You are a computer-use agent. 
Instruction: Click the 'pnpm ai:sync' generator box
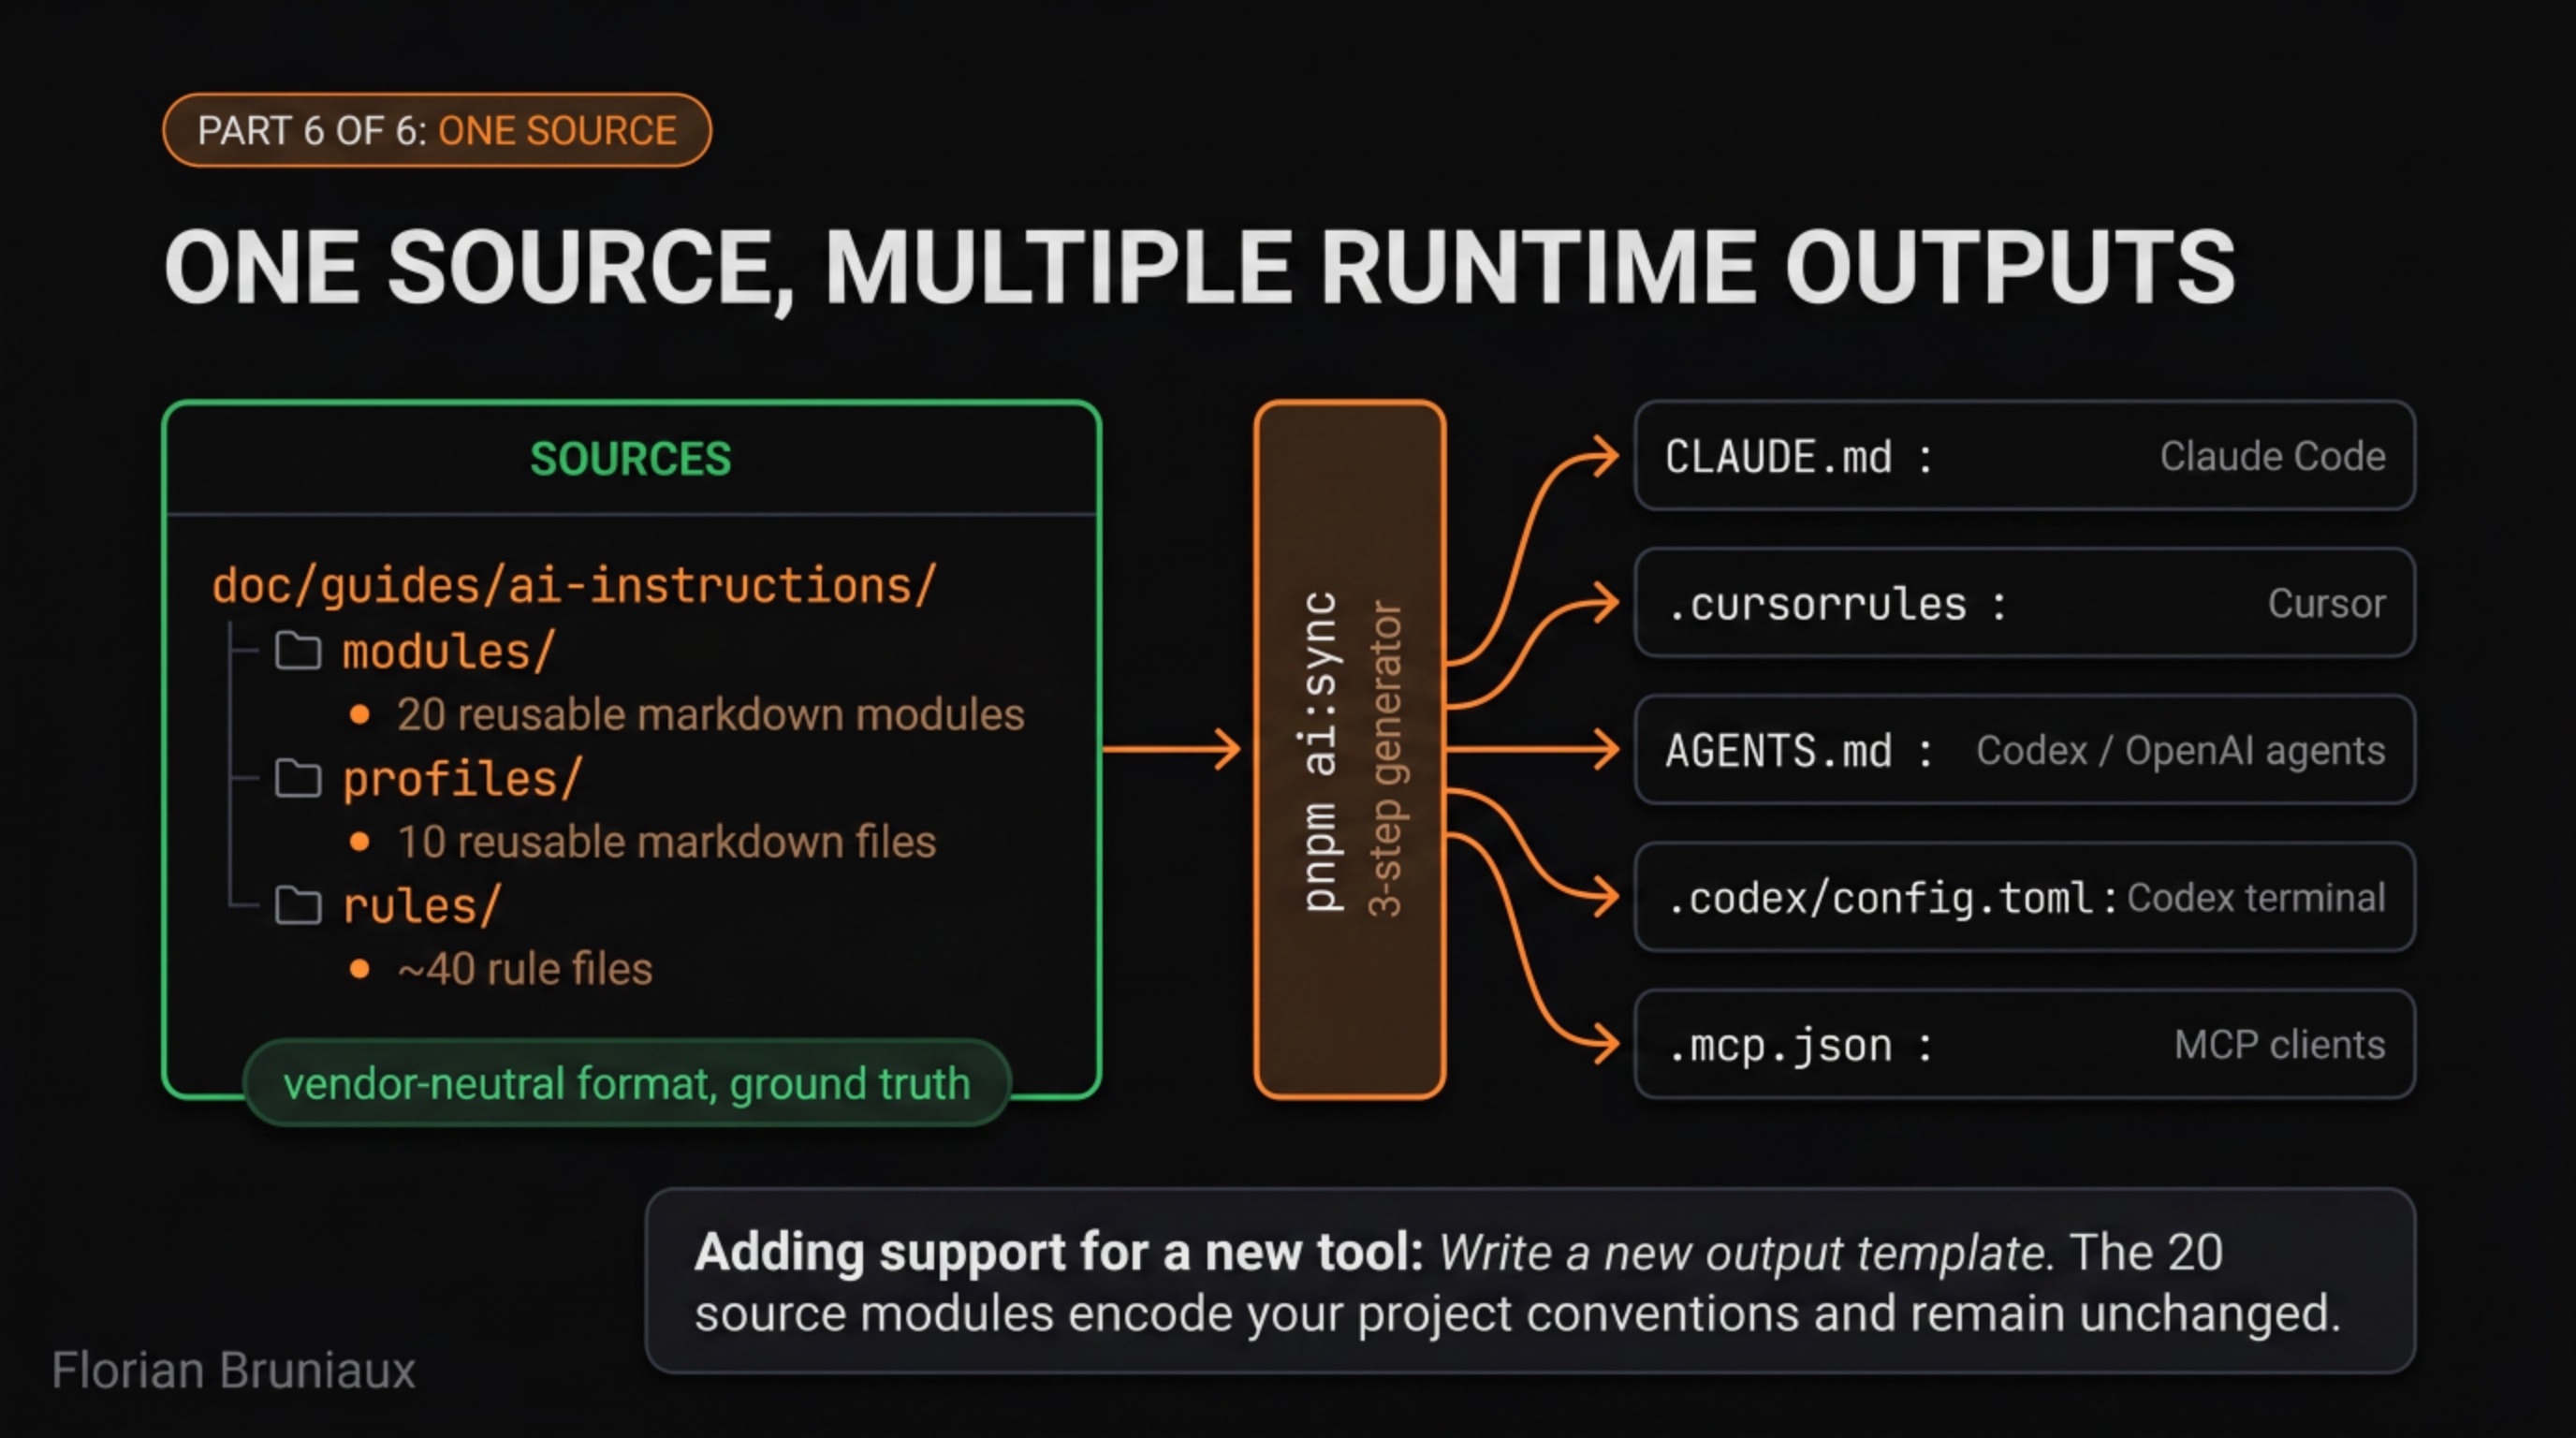tap(1350, 750)
